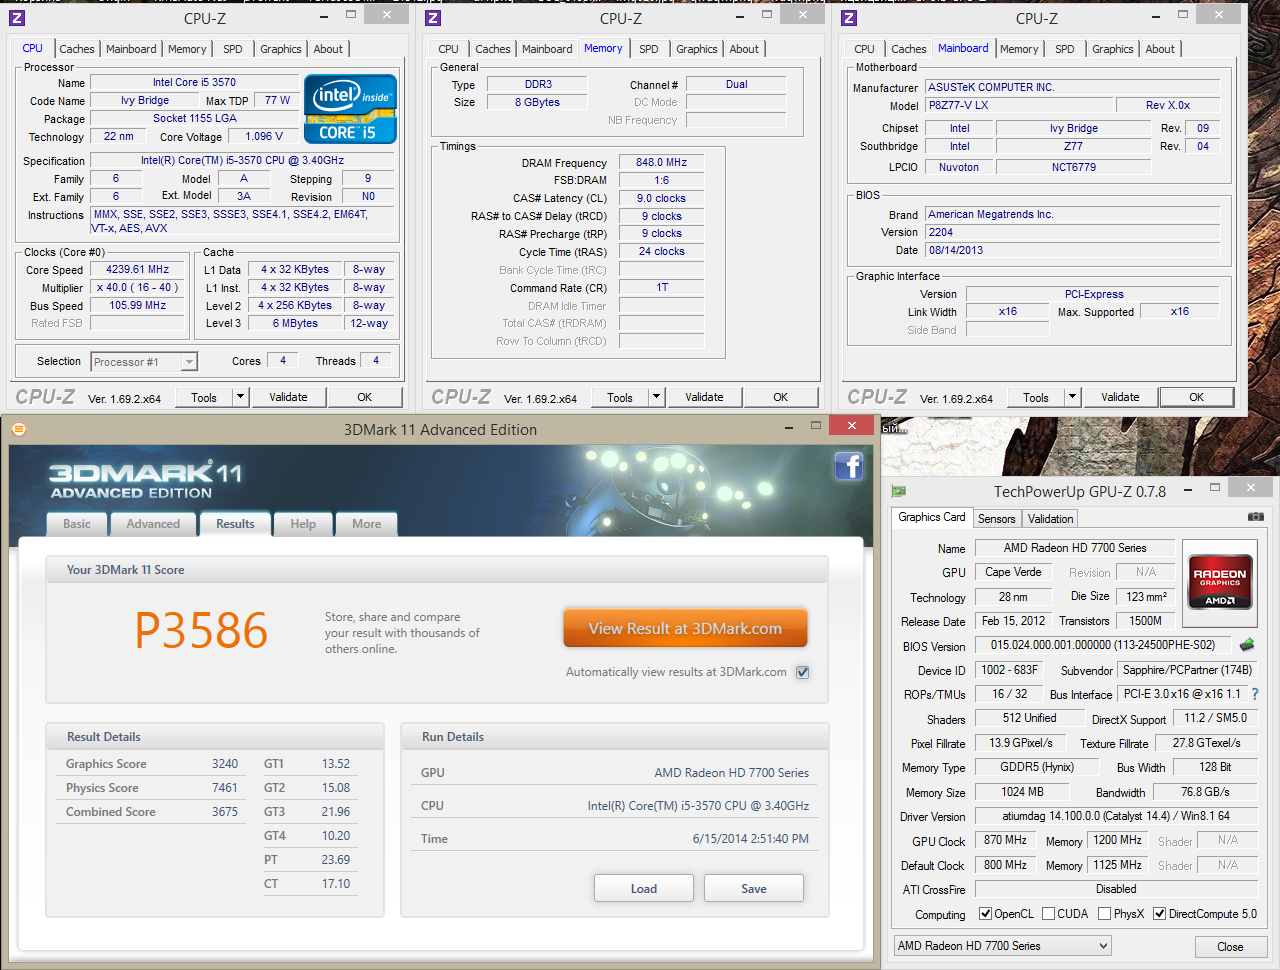Click the Z title icon of the Mainboard tab CPU-Z window
Screen dimensions: 1280x970
pyautogui.click(x=849, y=18)
